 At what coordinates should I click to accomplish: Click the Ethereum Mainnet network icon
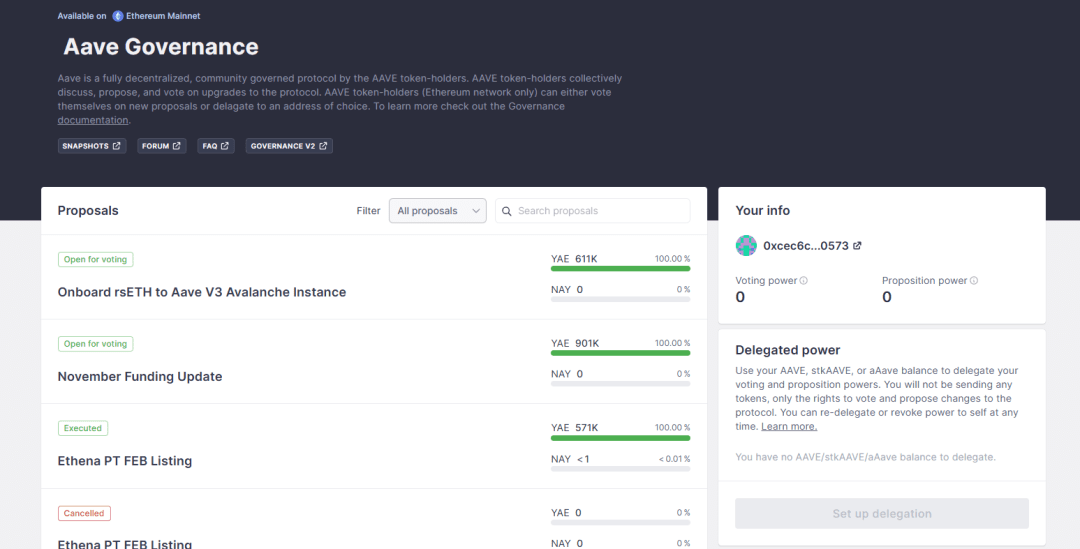[118, 16]
